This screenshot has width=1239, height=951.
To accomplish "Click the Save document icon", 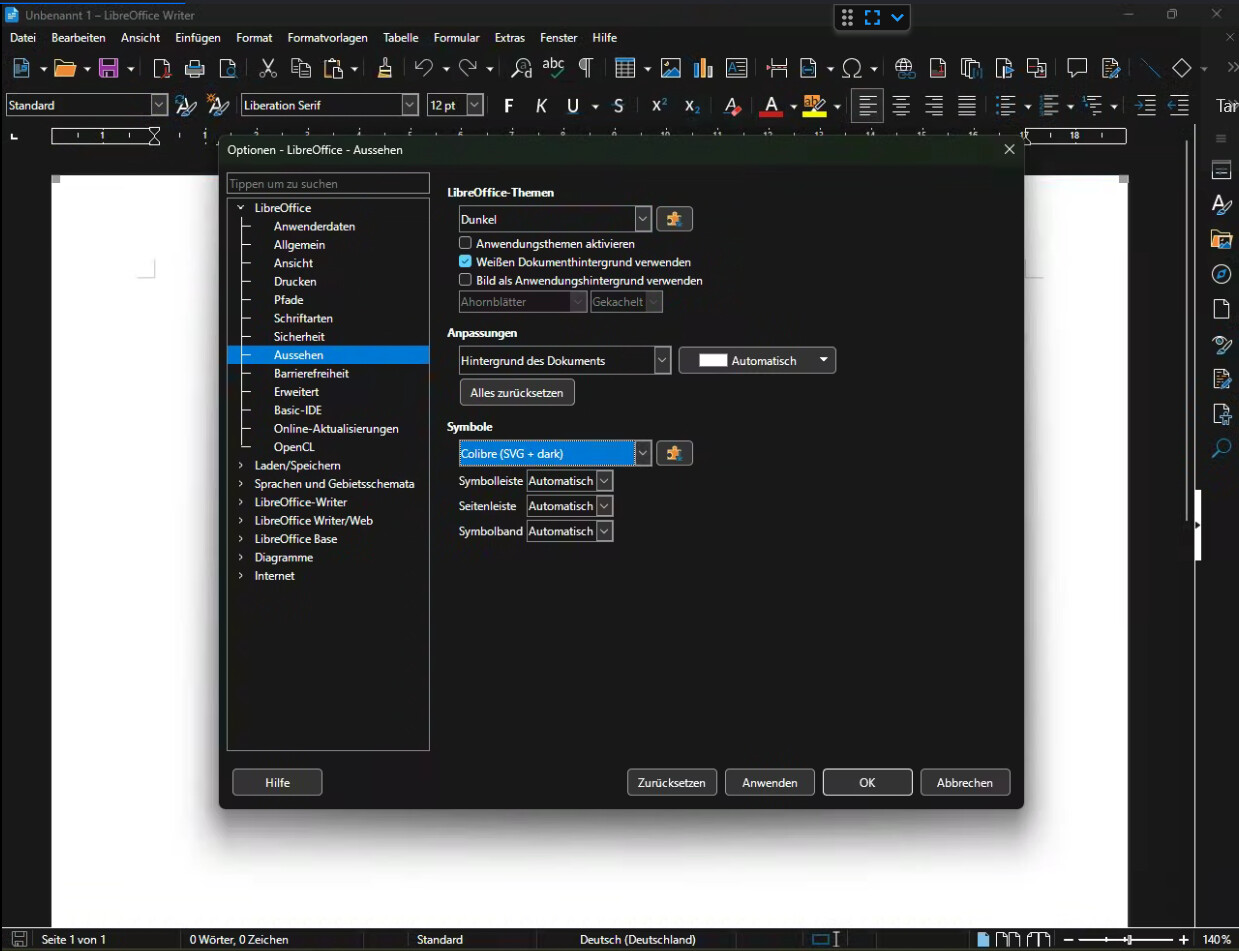I will 108,68.
